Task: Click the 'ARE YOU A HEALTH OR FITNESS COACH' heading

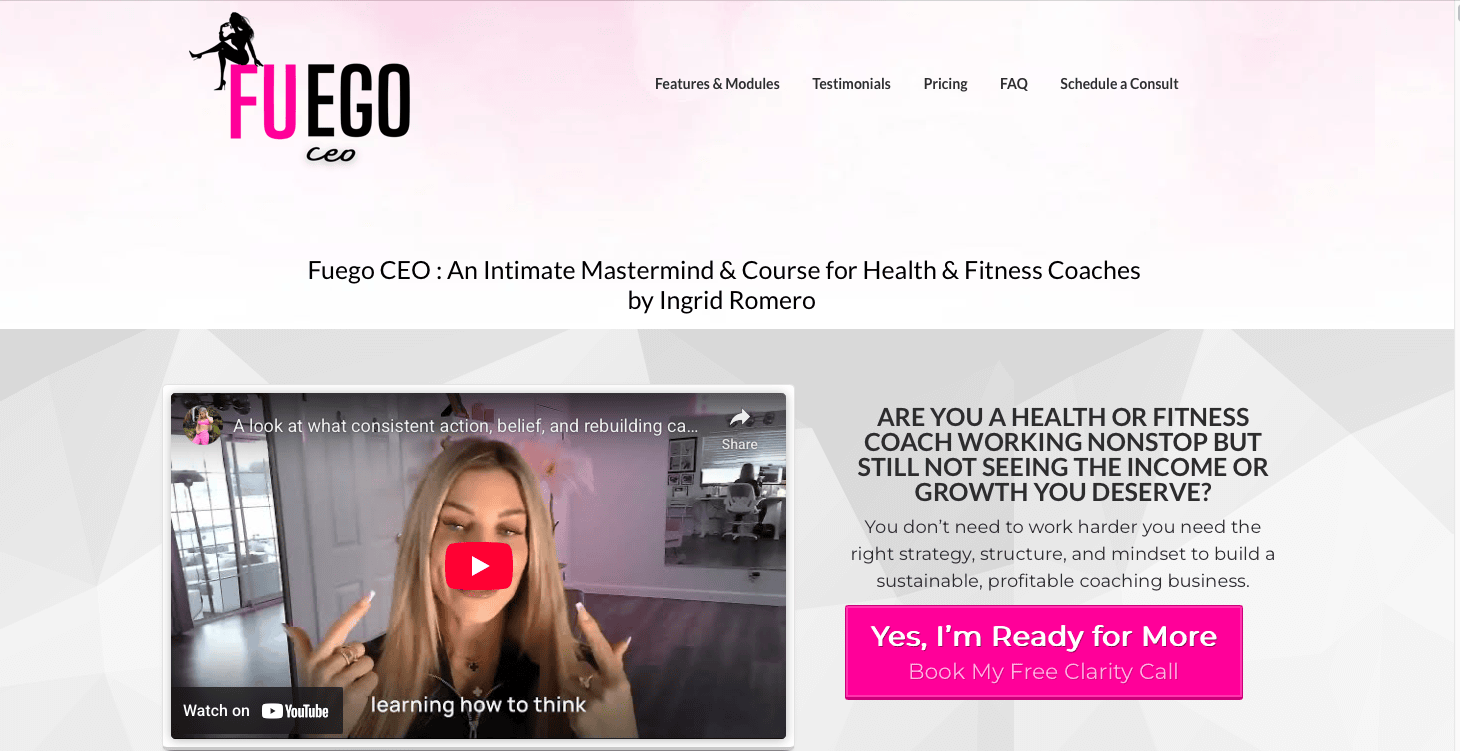Action: click(1062, 454)
